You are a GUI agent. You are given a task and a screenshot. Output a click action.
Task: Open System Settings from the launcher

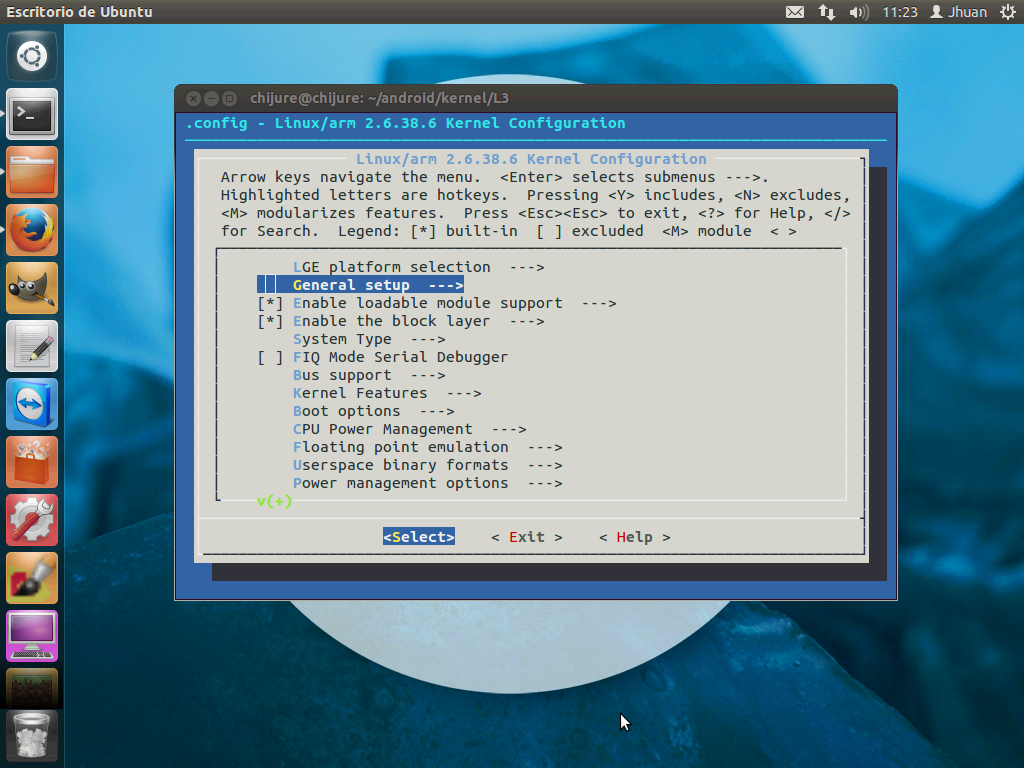pos(31,520)
